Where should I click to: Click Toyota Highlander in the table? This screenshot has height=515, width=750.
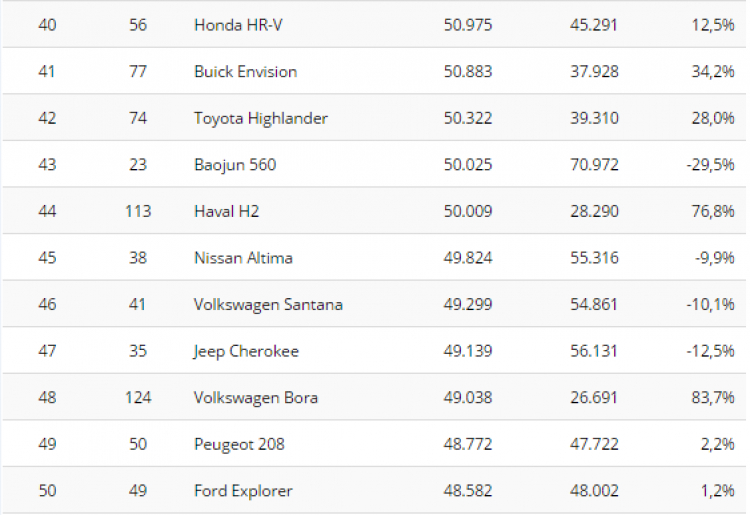(x=261, y=118)
